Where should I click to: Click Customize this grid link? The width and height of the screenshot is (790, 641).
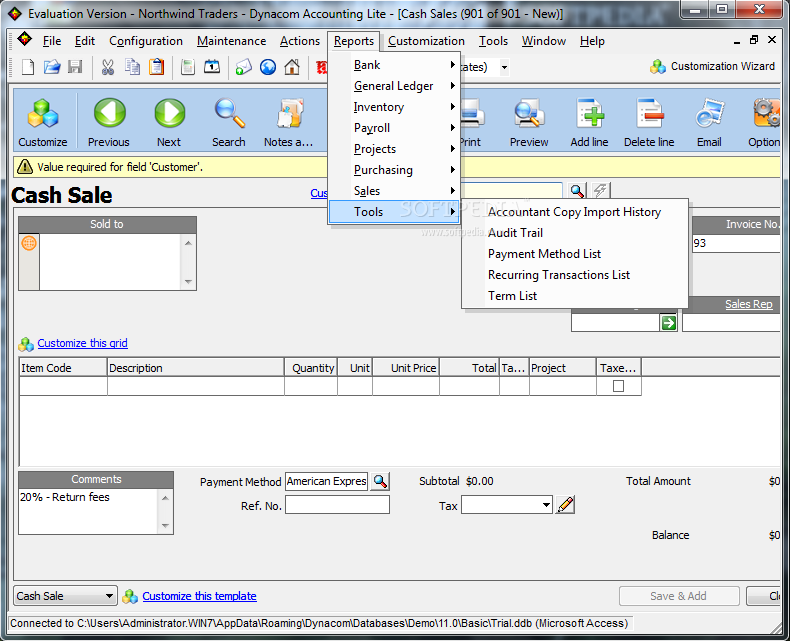point(83,343)
